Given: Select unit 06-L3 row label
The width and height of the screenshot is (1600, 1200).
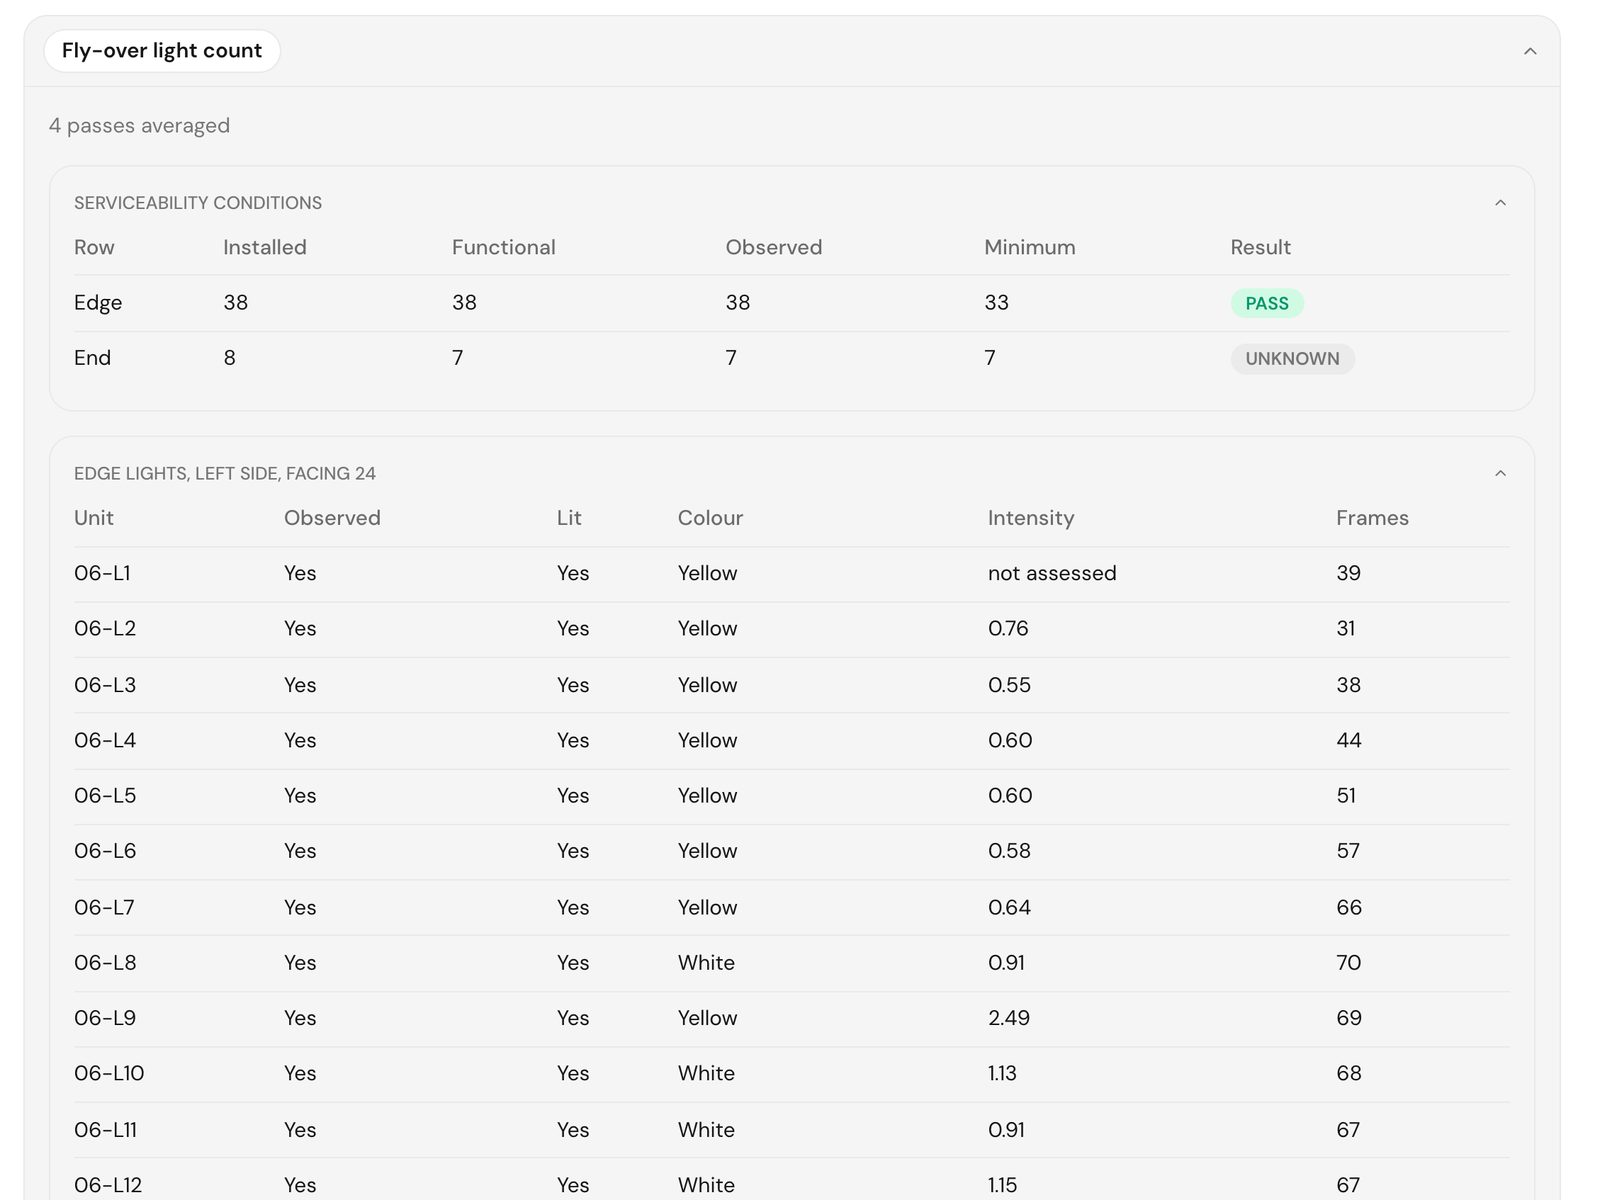Looking at the screenshot, I should (105, 685).
